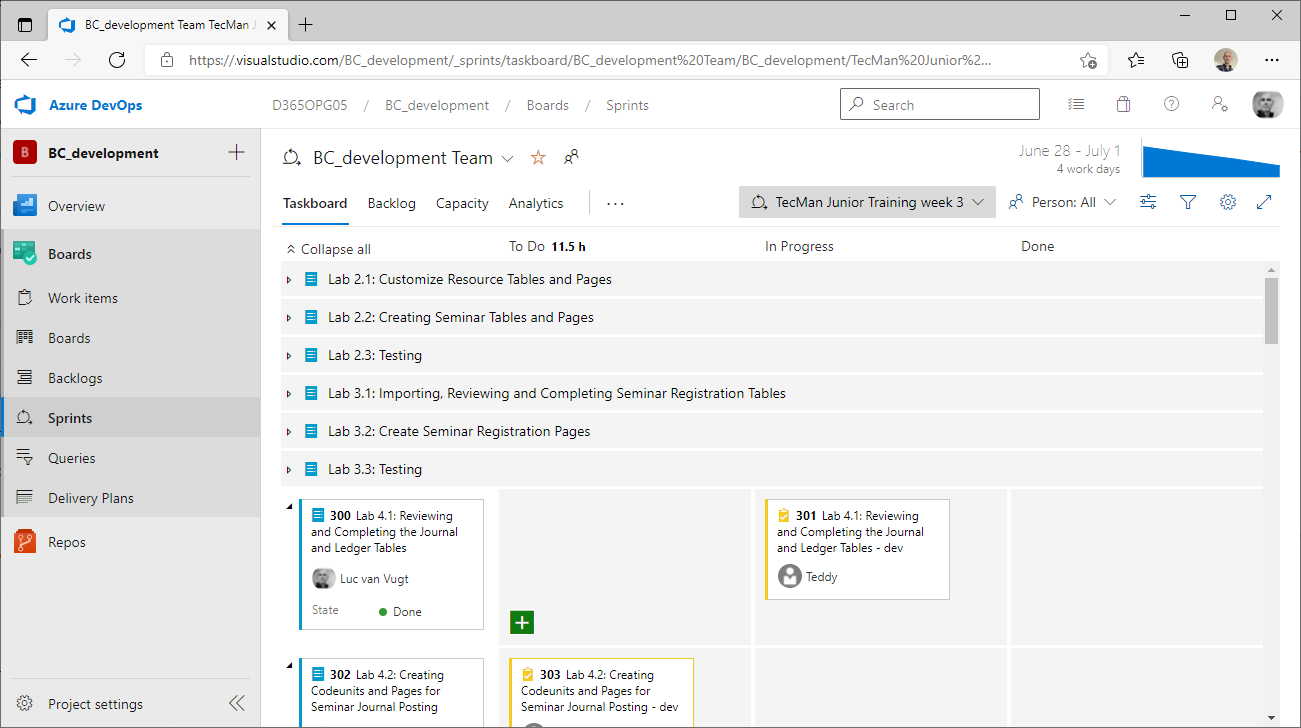Click the filter funnel icon
Viewport: 1301px width, 728px height.
(x=1188, y=202)
